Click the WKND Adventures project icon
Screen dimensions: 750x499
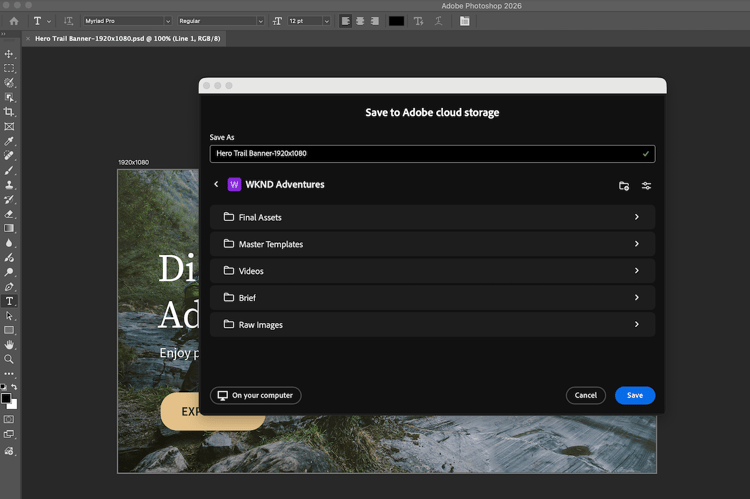point(234,184)
